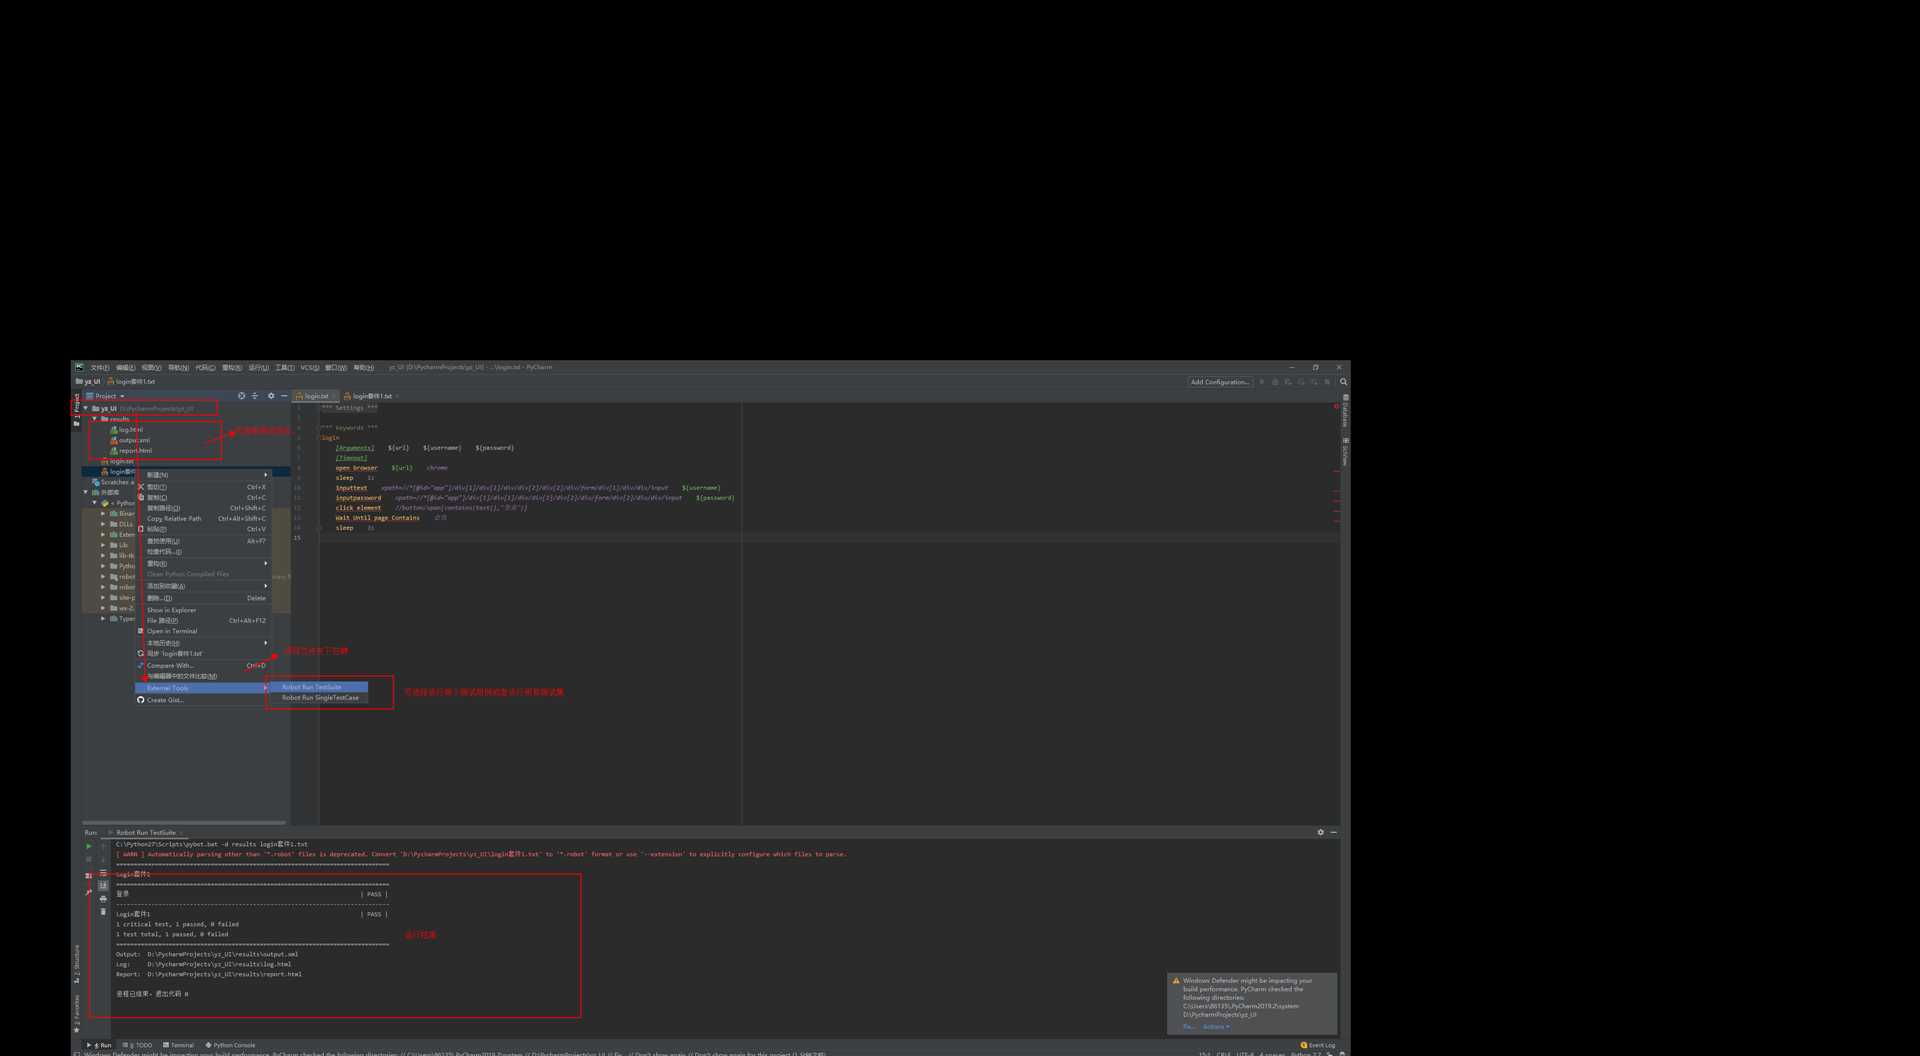
Task: Open the Project panel settings gear
Action: [271, 396]
